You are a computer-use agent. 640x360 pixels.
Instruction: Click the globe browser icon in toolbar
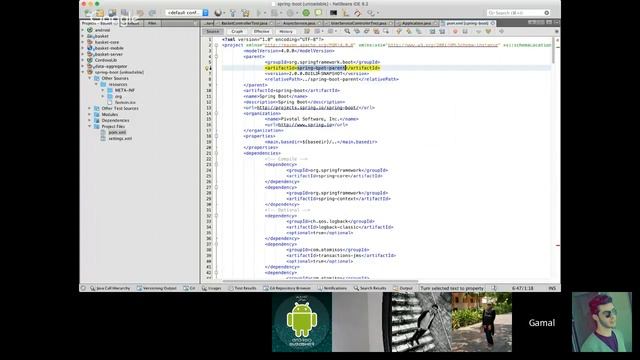pyautogui.click(x=218, y=13)
